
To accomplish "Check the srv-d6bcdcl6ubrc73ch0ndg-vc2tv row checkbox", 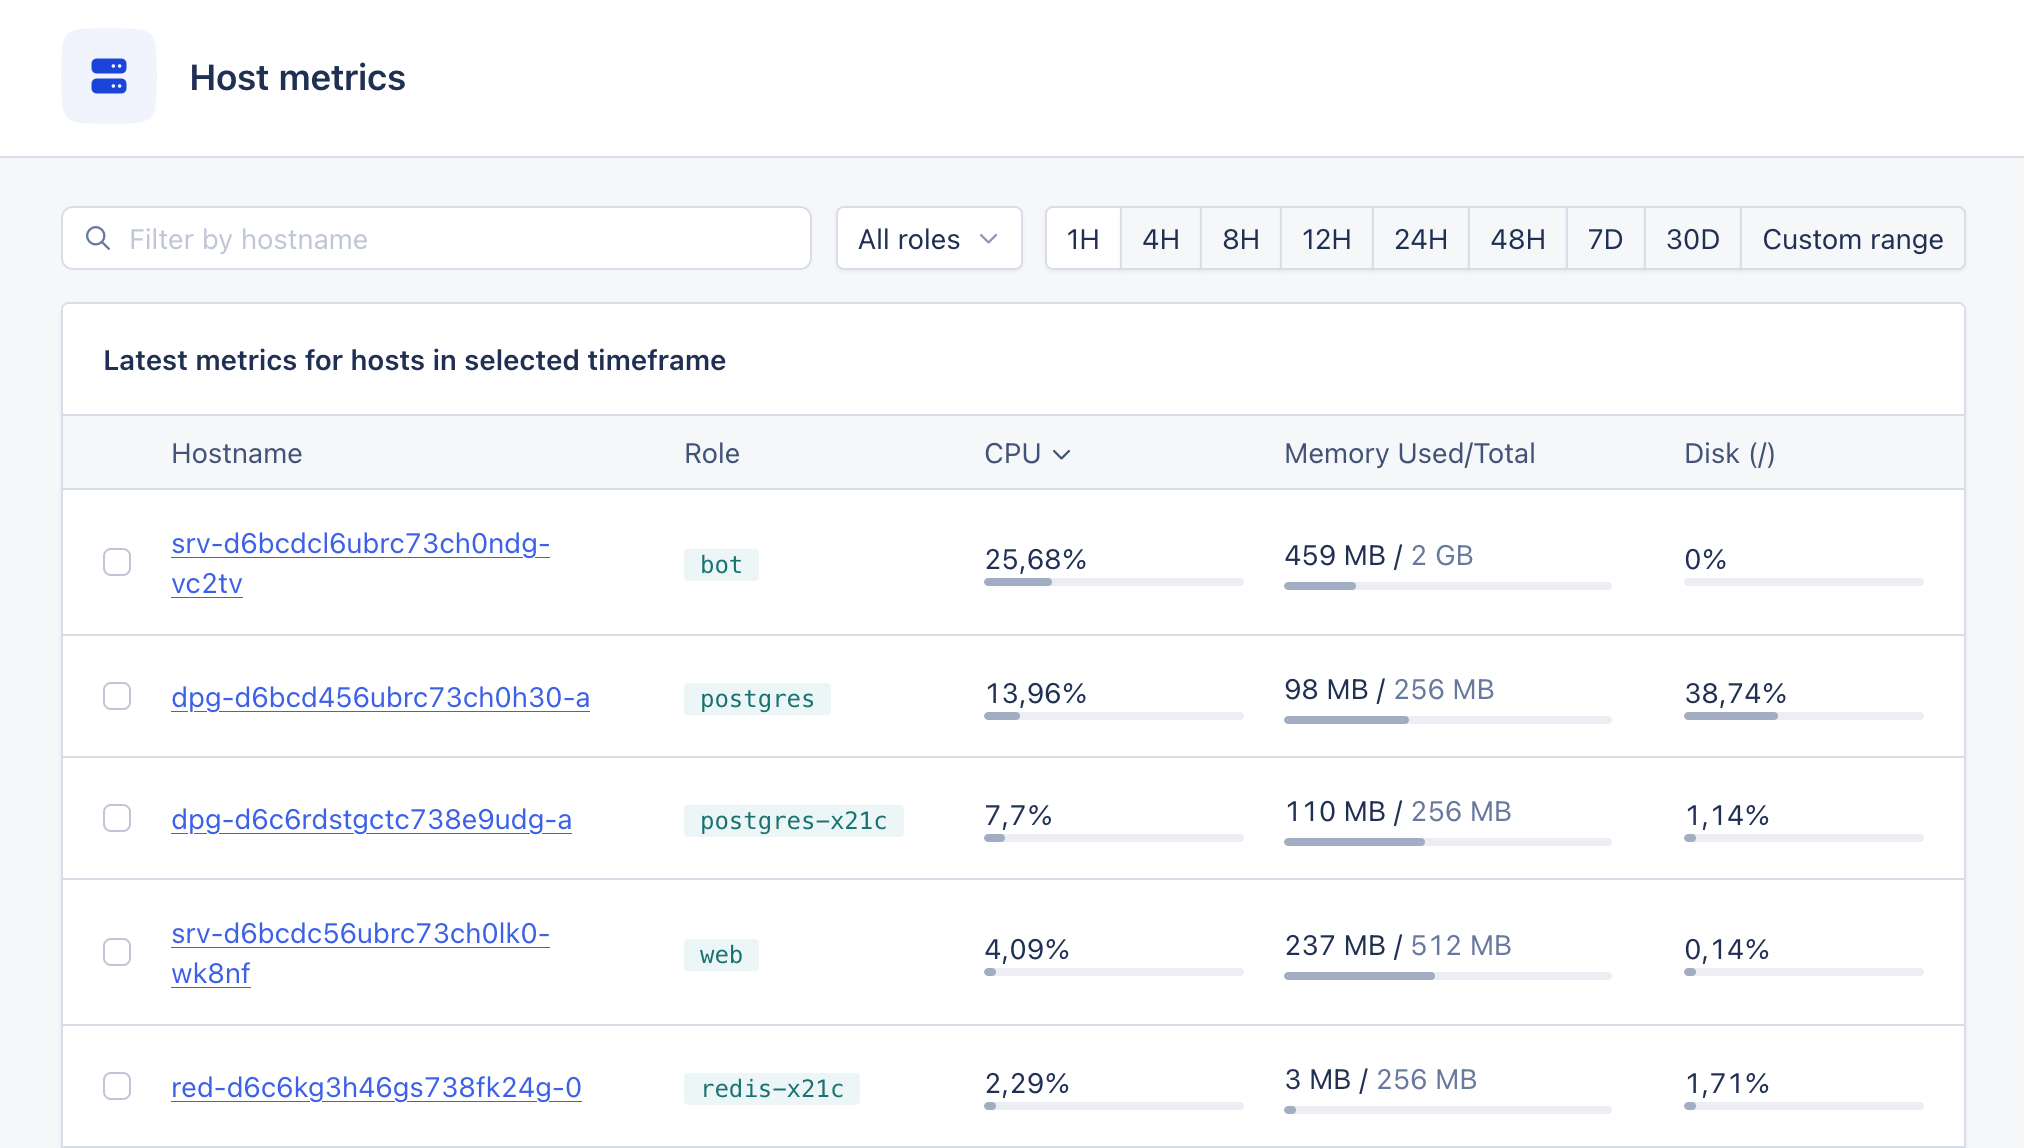I will click(117, 562).
